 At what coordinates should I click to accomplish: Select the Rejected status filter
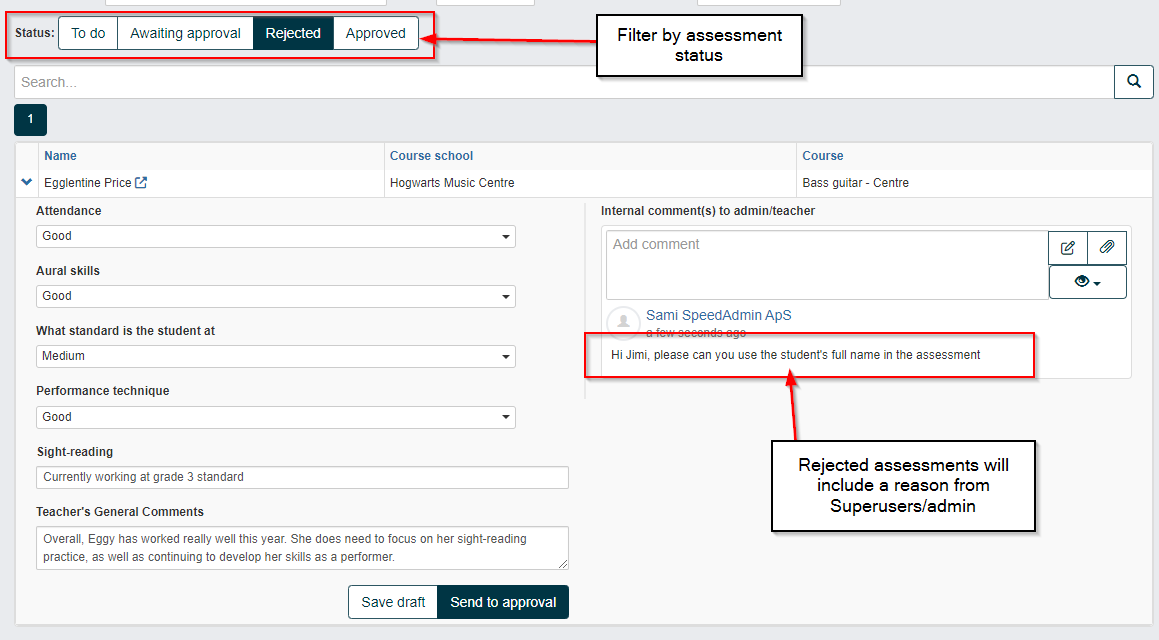pos(293,32)
